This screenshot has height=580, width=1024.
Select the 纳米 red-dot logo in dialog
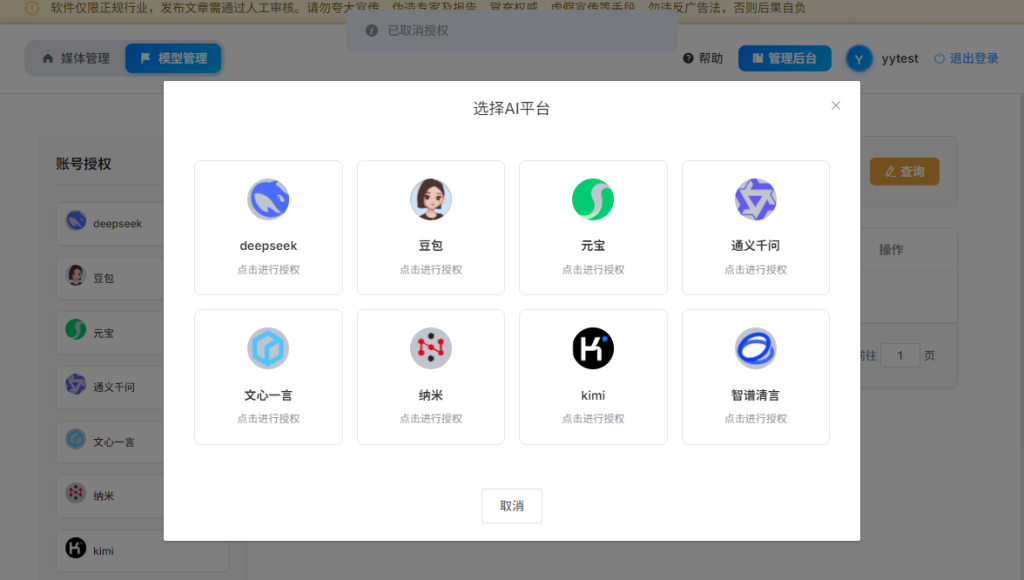430,348
